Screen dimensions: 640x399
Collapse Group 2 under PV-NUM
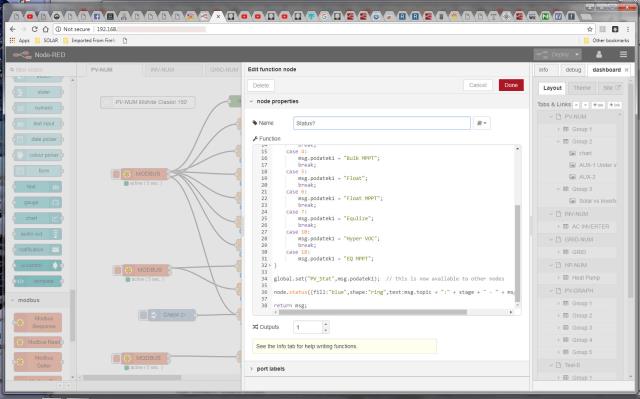pyautogui.click(x=558, y=142)
